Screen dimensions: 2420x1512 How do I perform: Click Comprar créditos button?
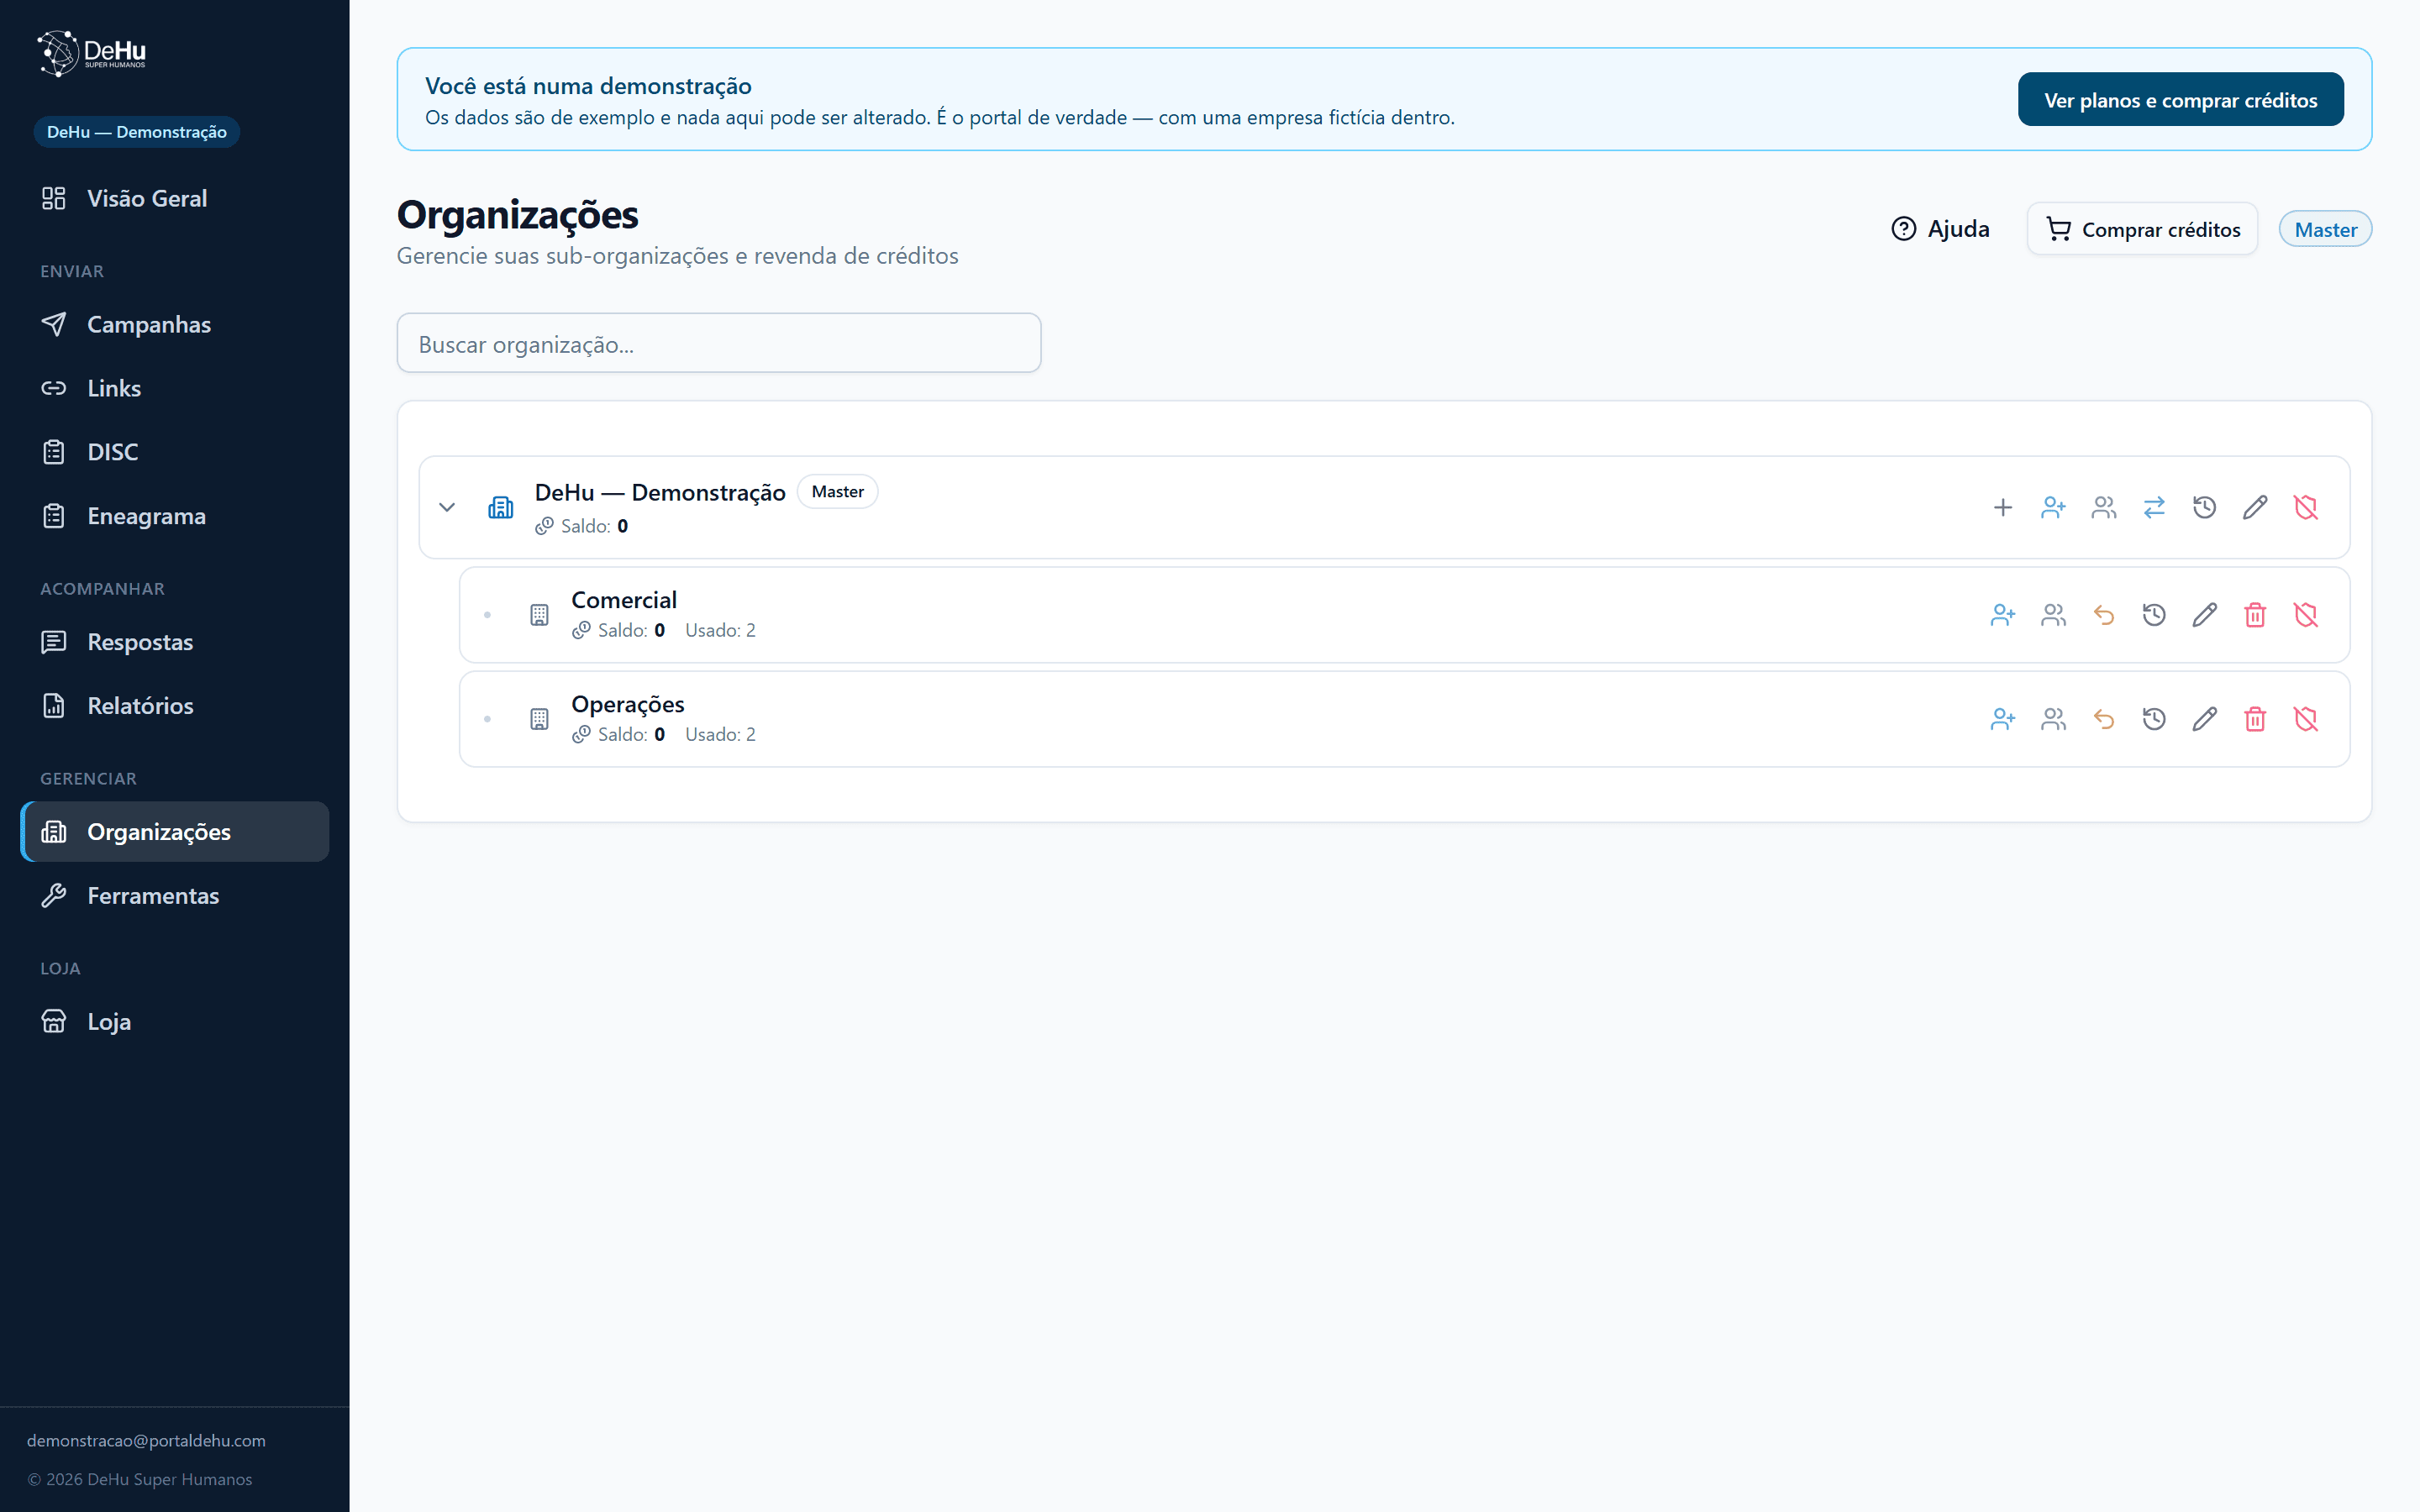pyautogui.click(x=2142, y=229)
